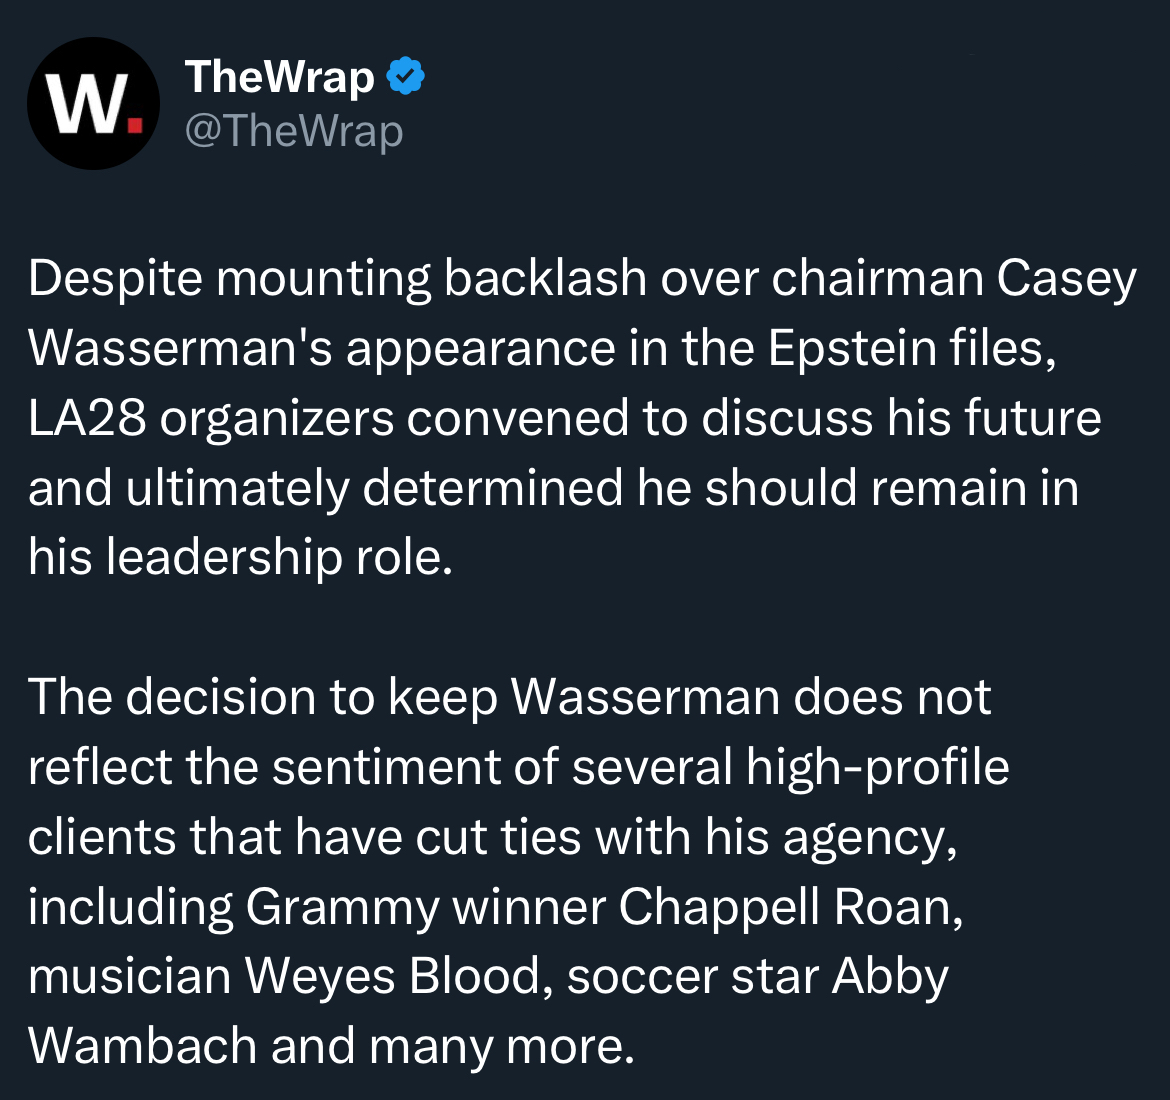Select the word "organizers" in the tweet

276,418
